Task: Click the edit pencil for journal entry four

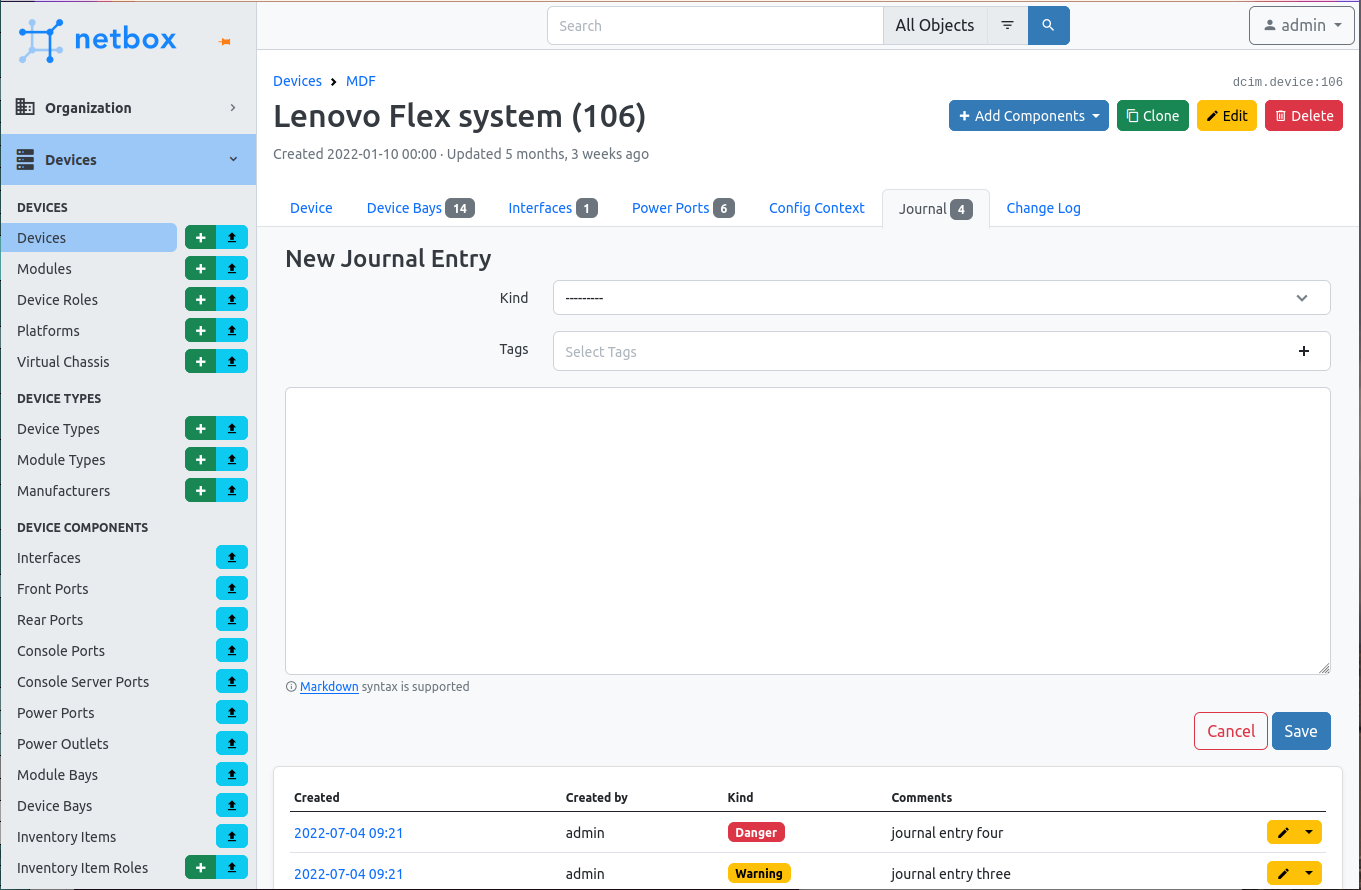Action: [1285, 831]
